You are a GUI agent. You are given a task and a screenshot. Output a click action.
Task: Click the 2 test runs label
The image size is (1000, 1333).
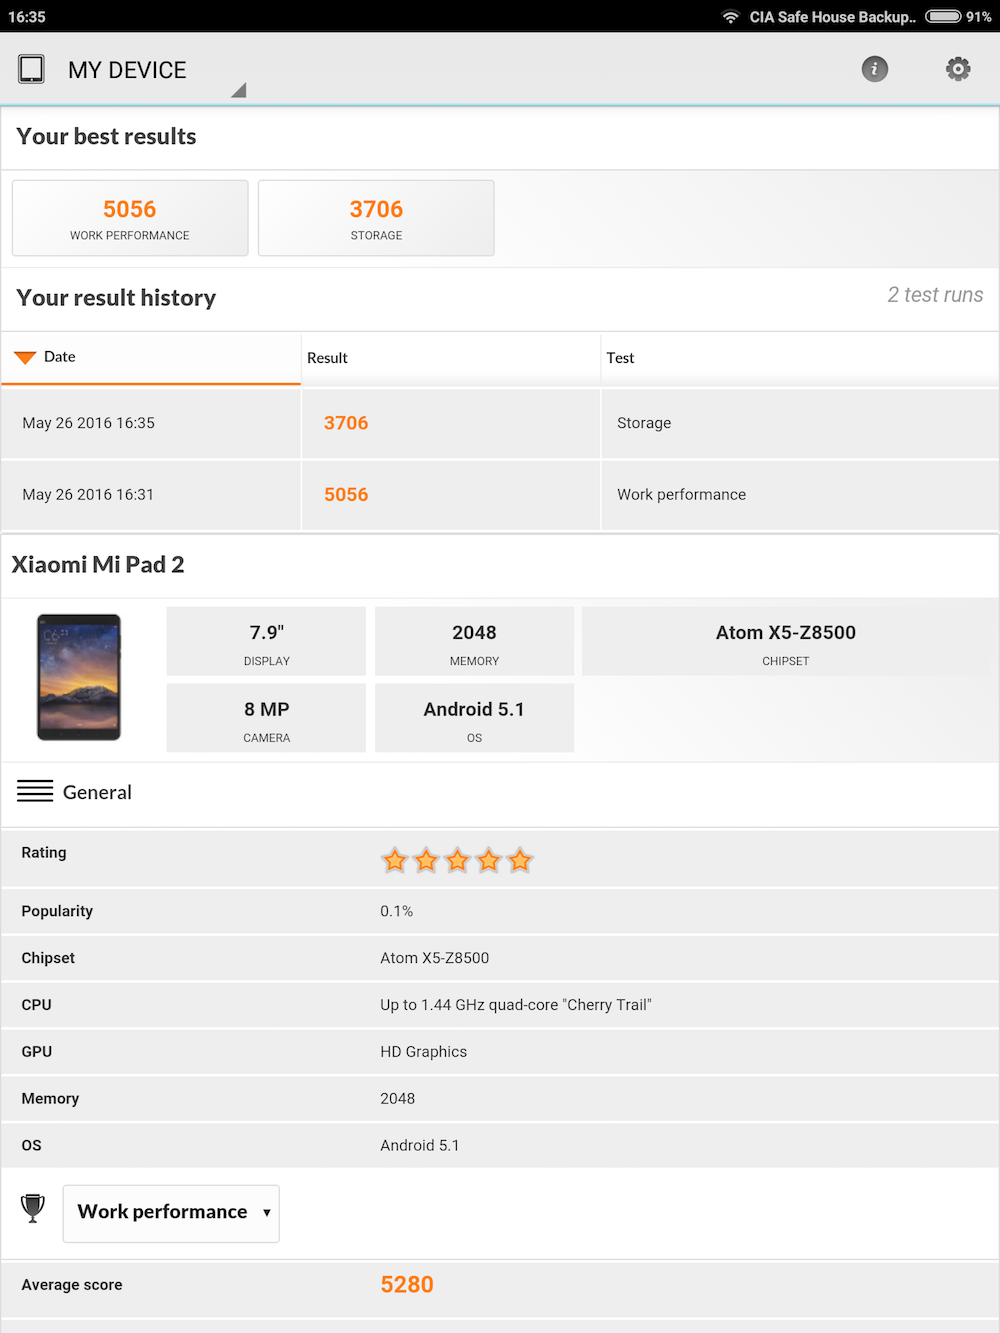[x=935, y=295]
